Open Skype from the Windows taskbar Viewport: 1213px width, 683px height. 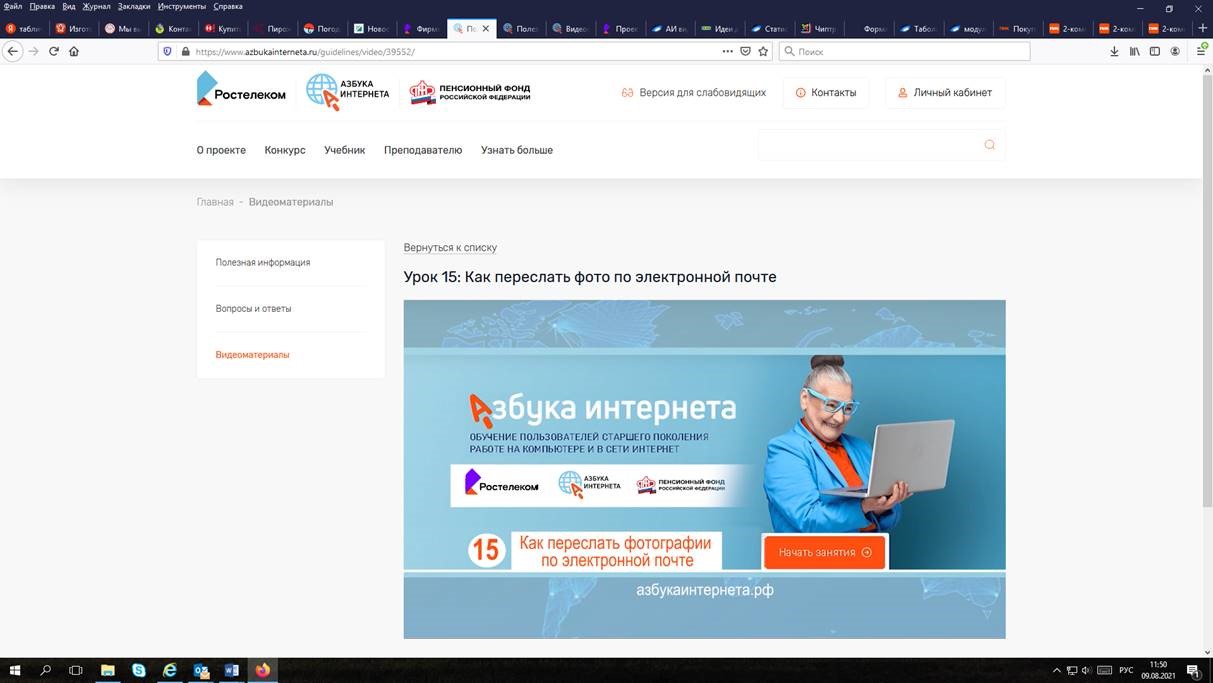pos(139,670)
